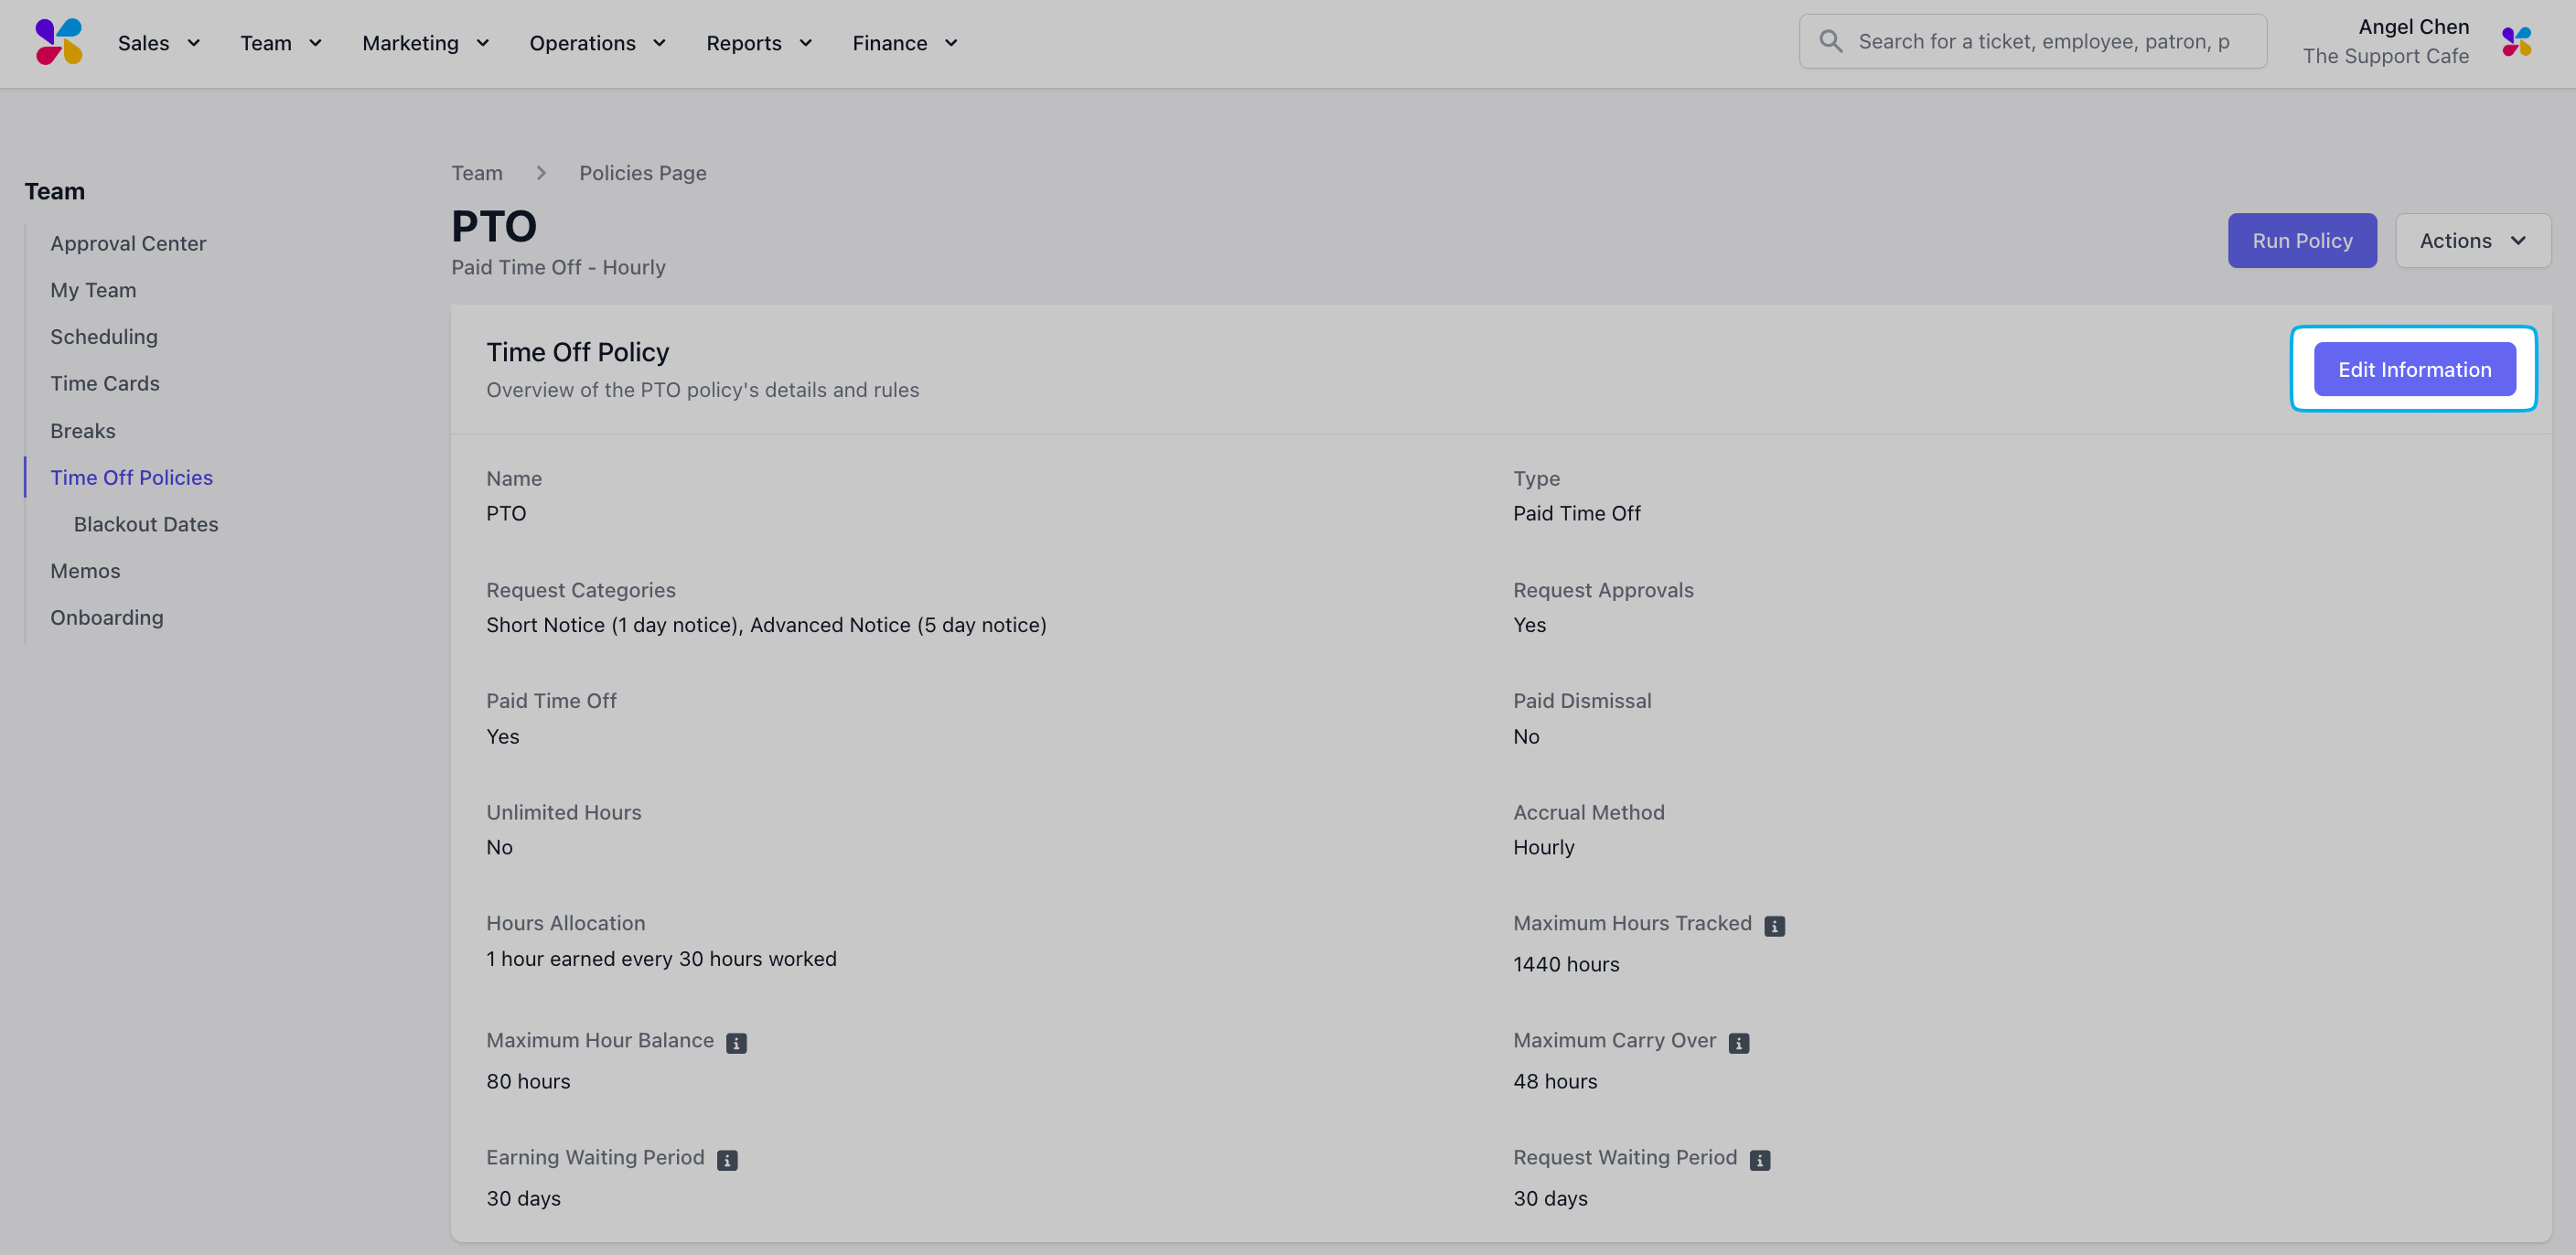Show info for Maximum Hours Tracked

click(x=1774, y=926)
